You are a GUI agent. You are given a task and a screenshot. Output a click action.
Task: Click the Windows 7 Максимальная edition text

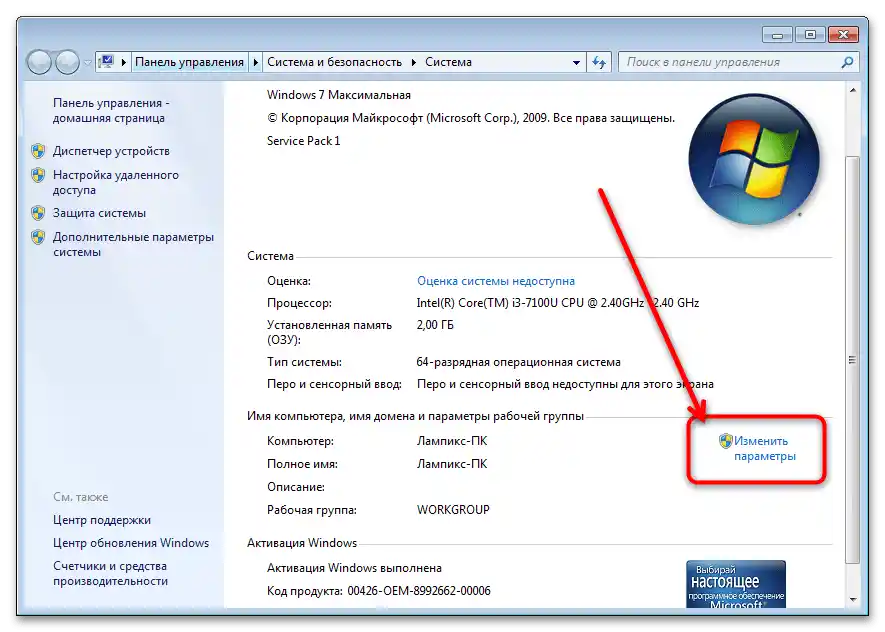tap(339, 95)
